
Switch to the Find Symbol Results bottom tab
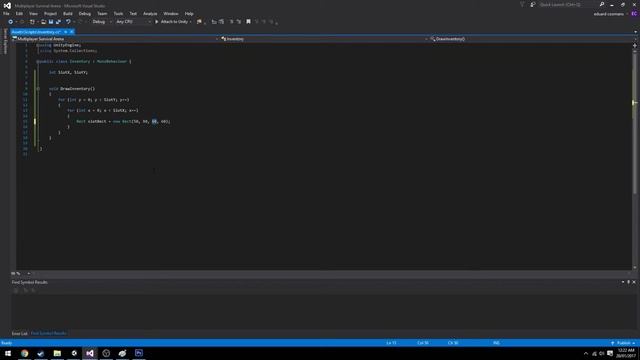(x=49, y=333)
